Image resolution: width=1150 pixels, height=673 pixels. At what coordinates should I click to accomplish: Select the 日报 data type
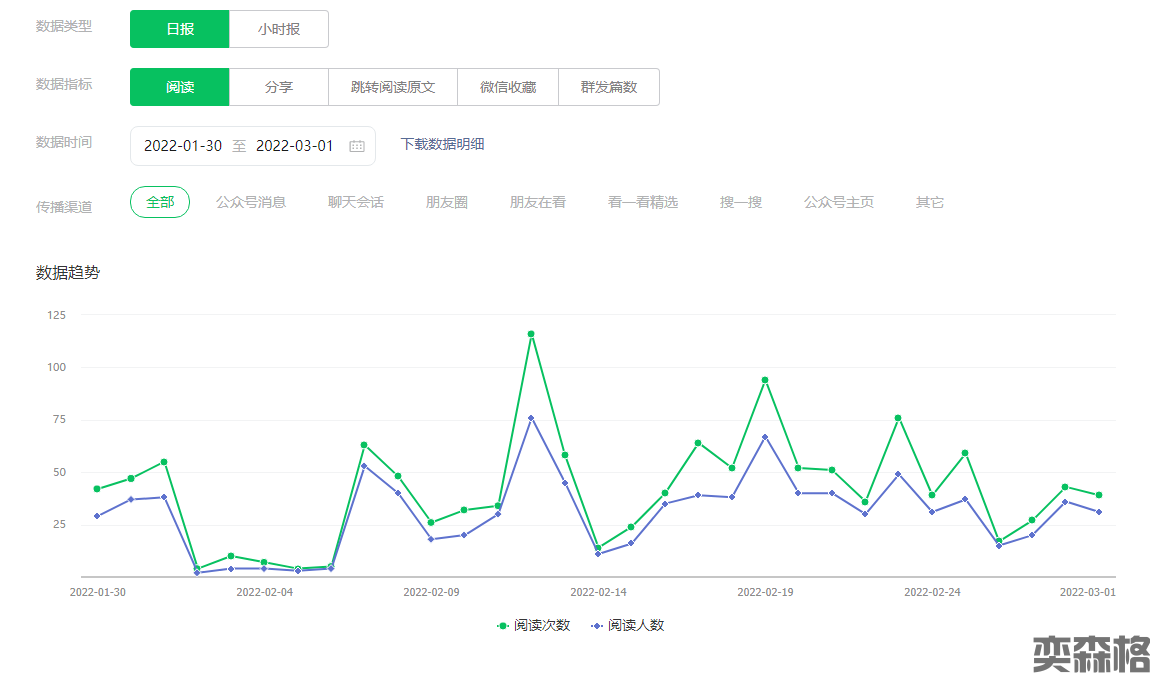(x=180, y=29)
